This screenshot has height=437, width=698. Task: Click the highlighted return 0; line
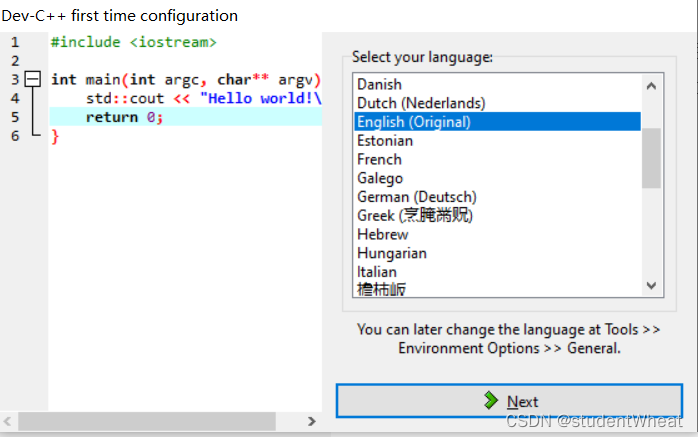point(186,117)
